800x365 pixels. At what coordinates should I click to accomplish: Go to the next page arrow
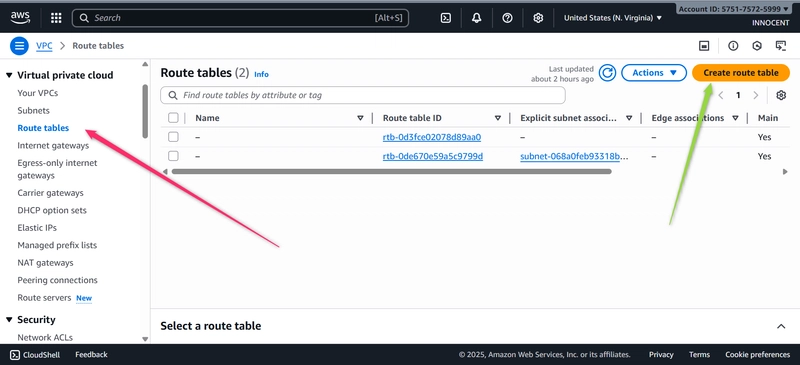tap(756, 95)
